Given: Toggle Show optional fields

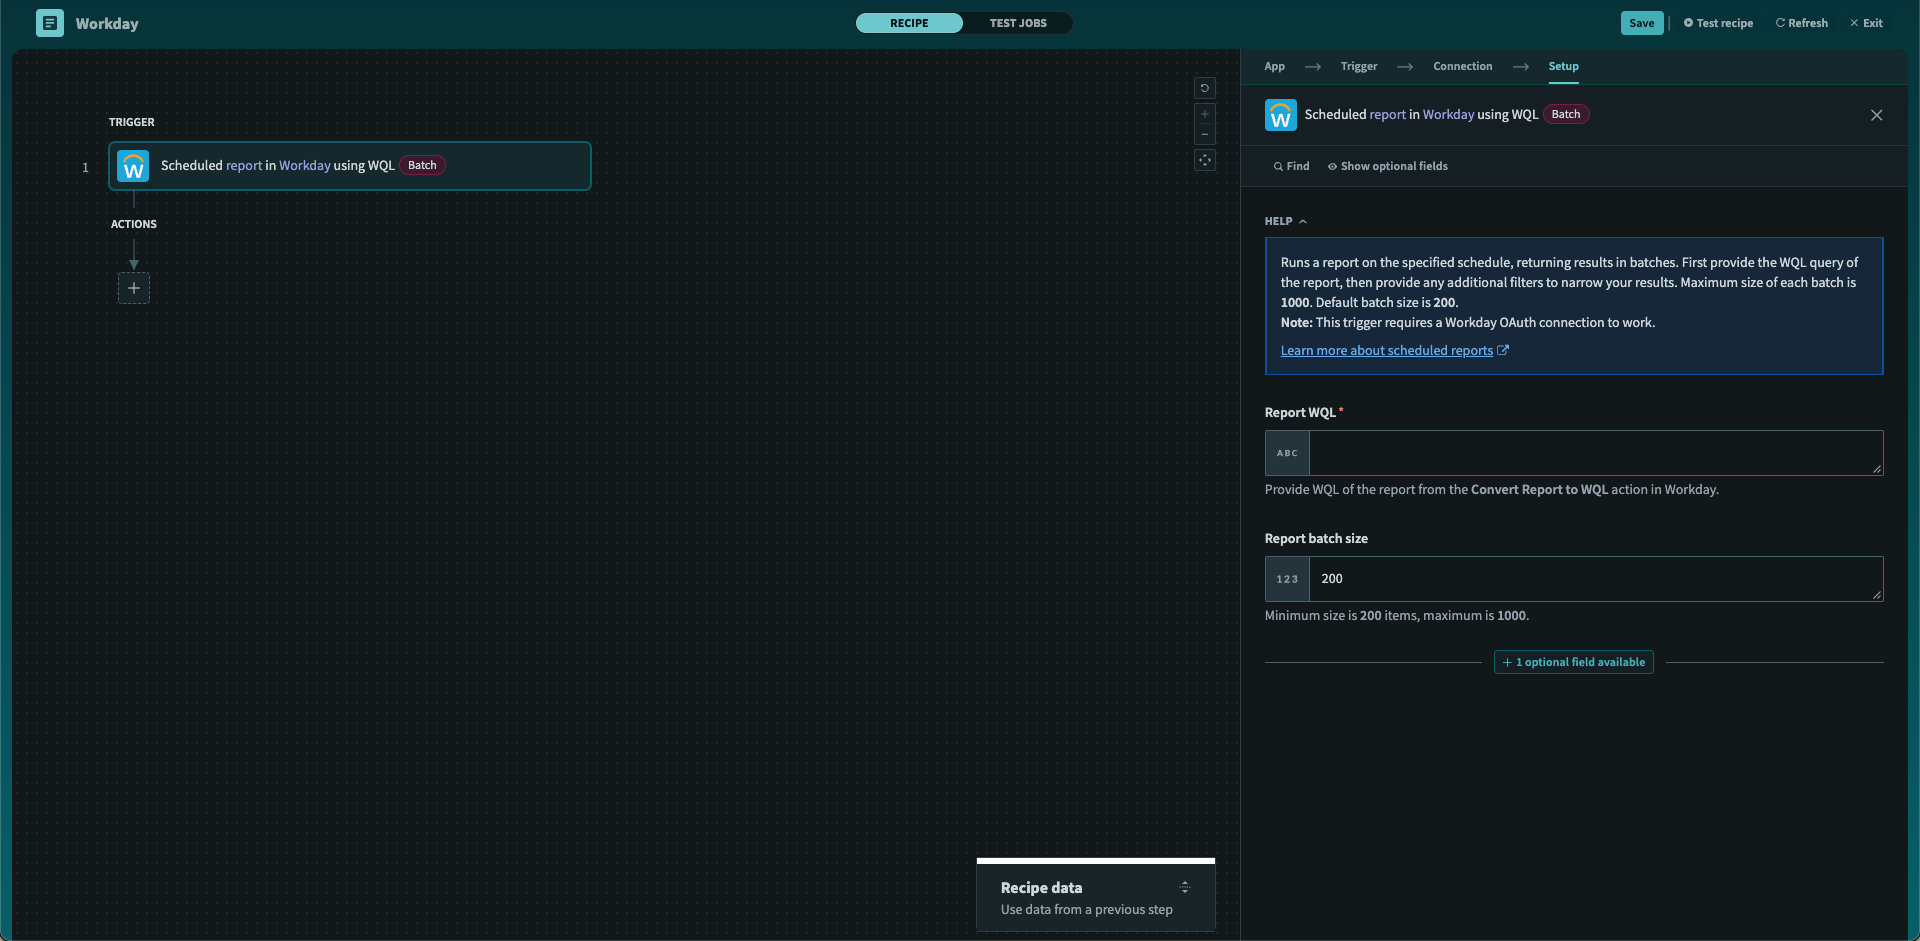Looking at the screenshot, I should coord(1387,166).
